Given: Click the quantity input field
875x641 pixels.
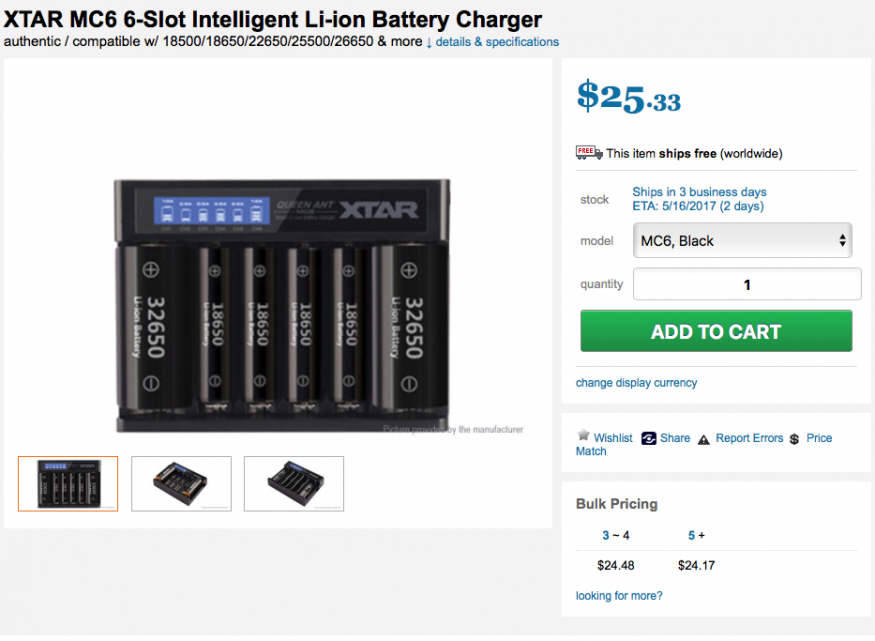Looking at the screenshot, I should pyautogui.click(x=746, y=284).
